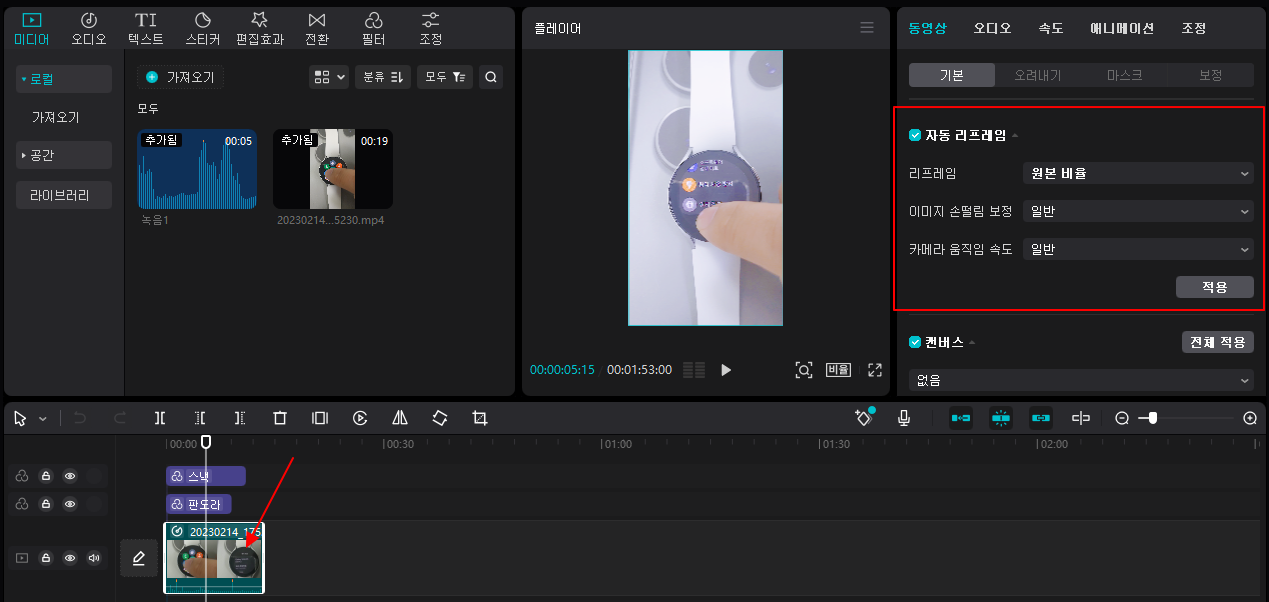Open the grid view layout dropdown
This screenshot has width=1269, height=602.
(x=329, y=77)
